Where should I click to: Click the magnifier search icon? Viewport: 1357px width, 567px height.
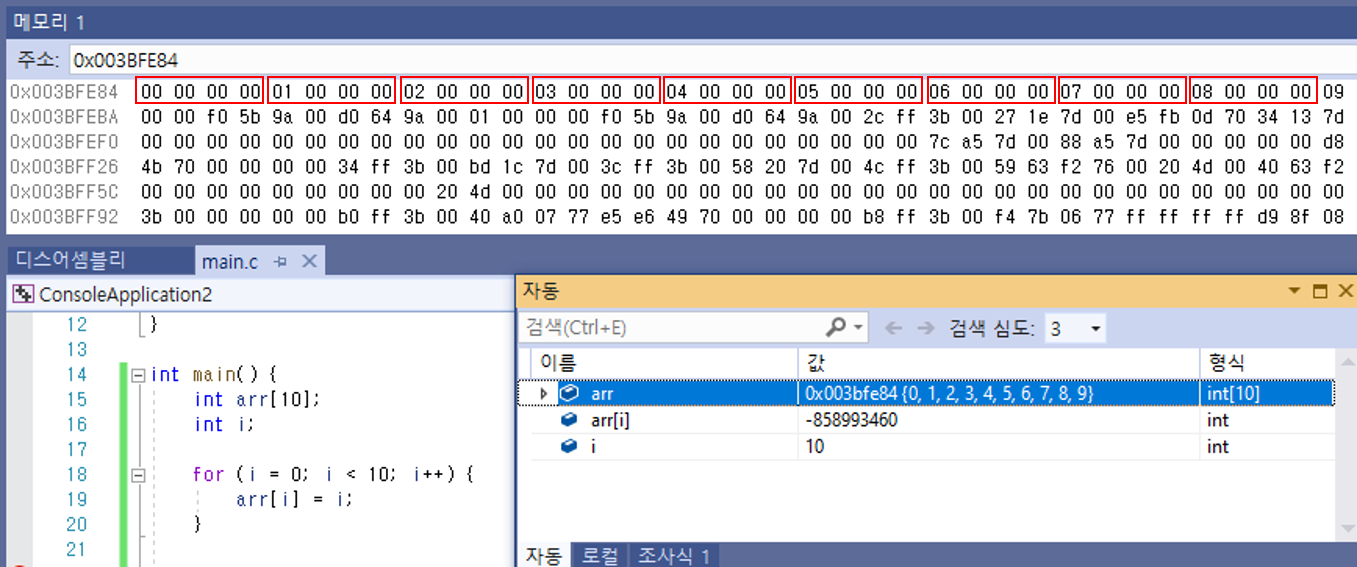(x=836, y=327)
